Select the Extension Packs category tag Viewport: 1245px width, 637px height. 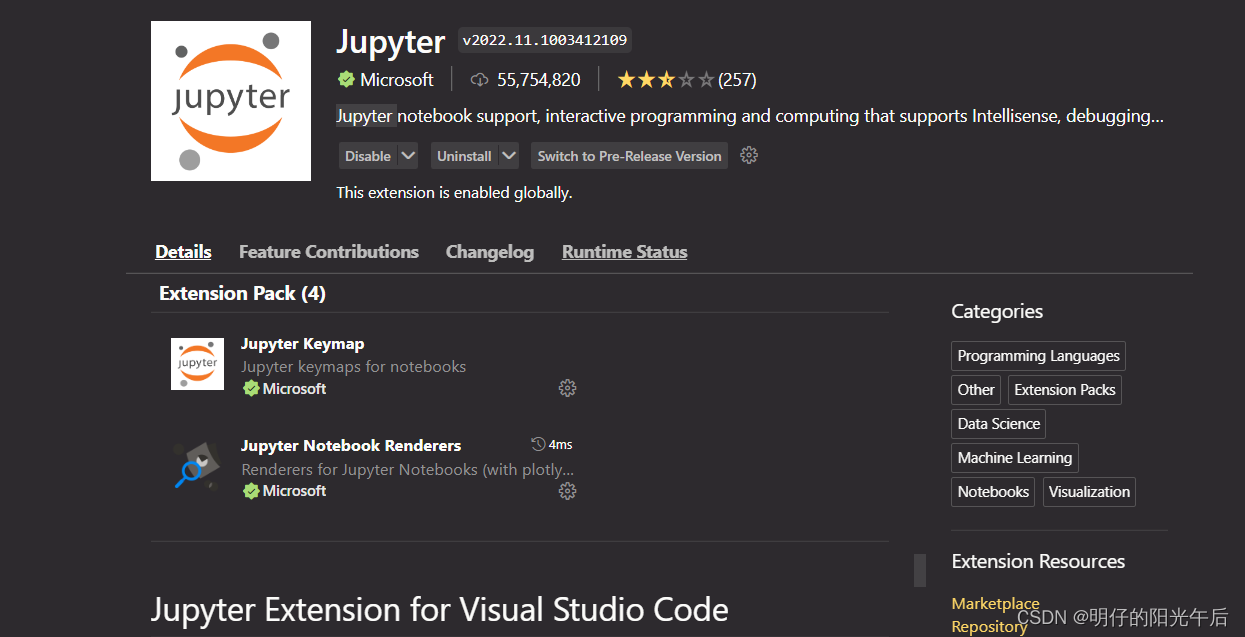point(1065,390)
